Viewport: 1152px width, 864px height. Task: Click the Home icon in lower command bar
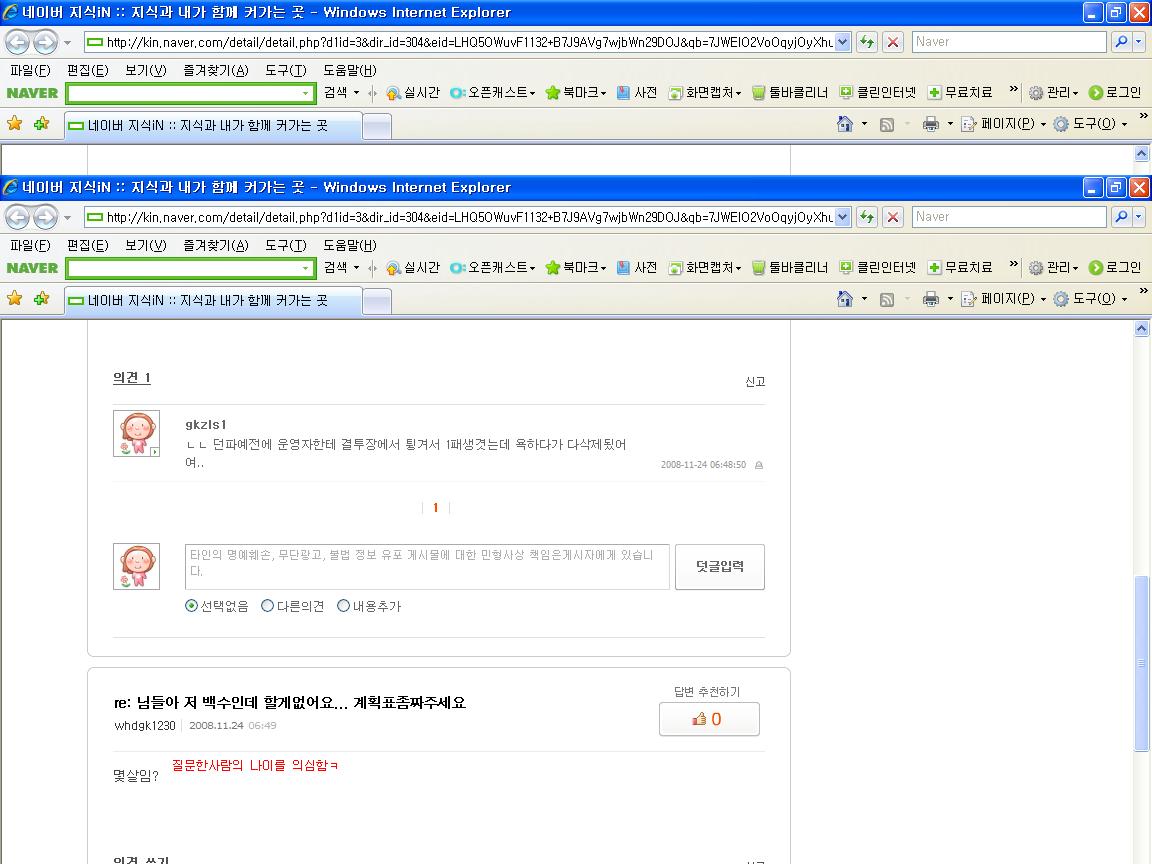point(845,299)
